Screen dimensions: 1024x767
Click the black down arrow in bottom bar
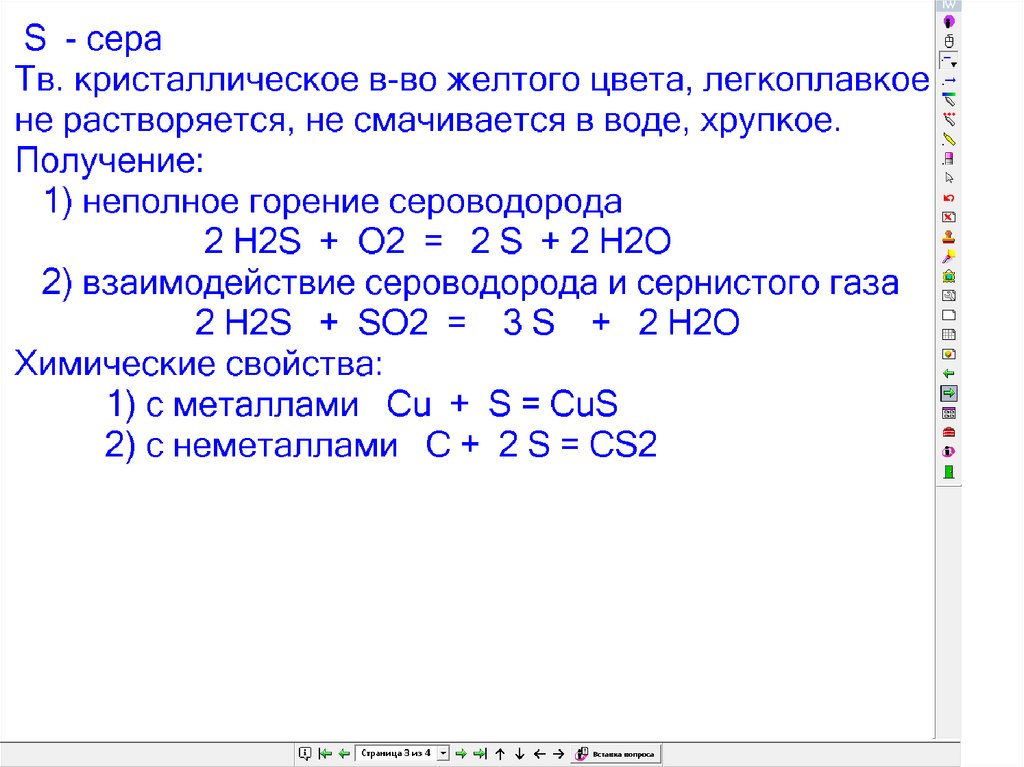point(520,754)
